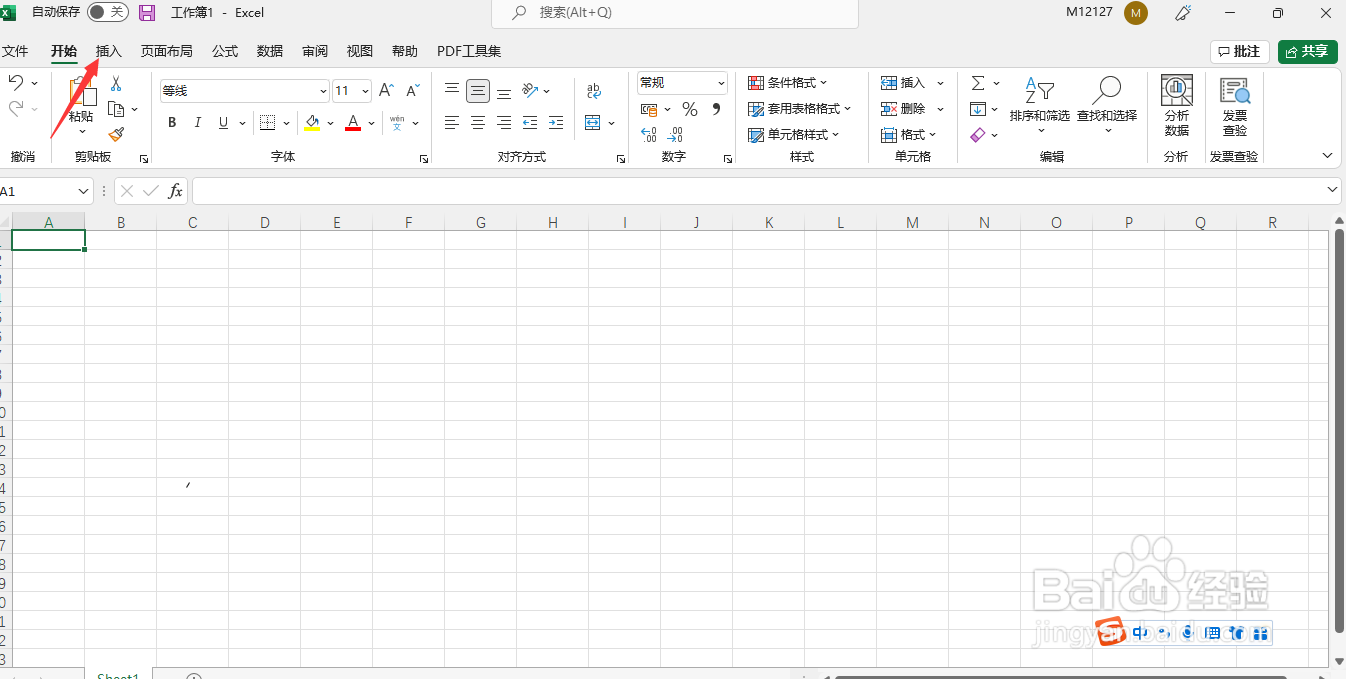Viewport: 1346px width, 679px height.
Task: Toggle the AutoSave switch
Action: 108,12
